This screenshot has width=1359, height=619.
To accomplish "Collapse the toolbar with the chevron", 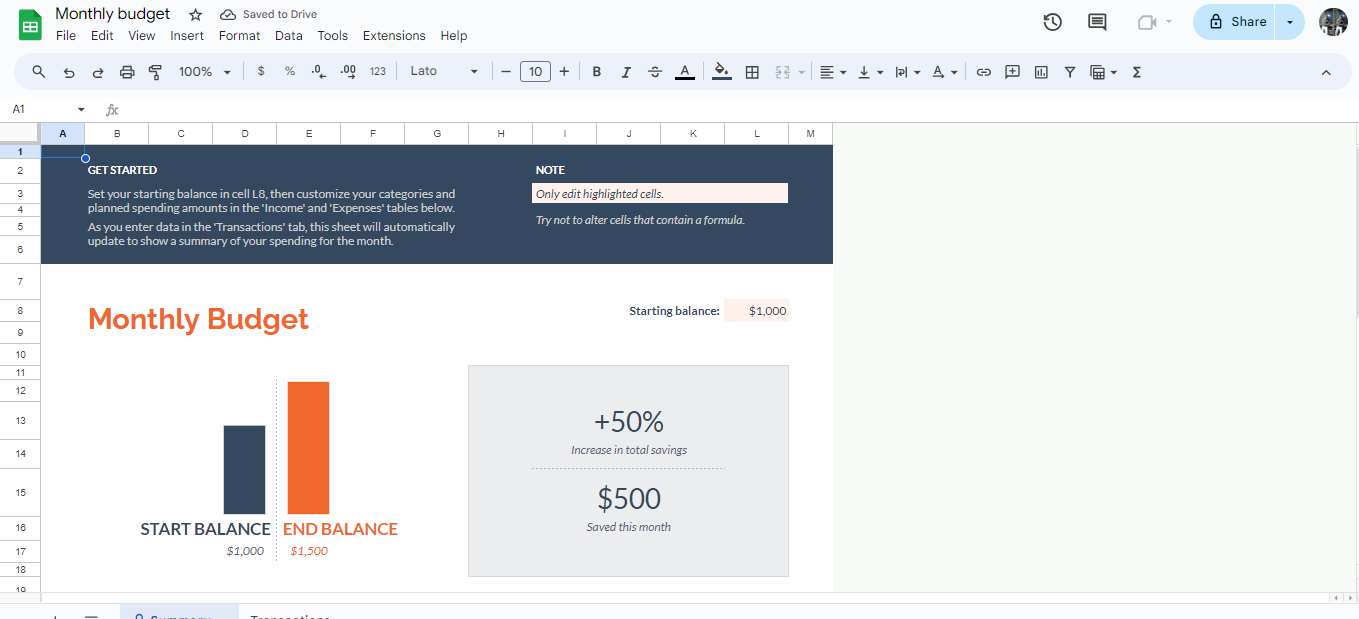I will coord(1326,72).
